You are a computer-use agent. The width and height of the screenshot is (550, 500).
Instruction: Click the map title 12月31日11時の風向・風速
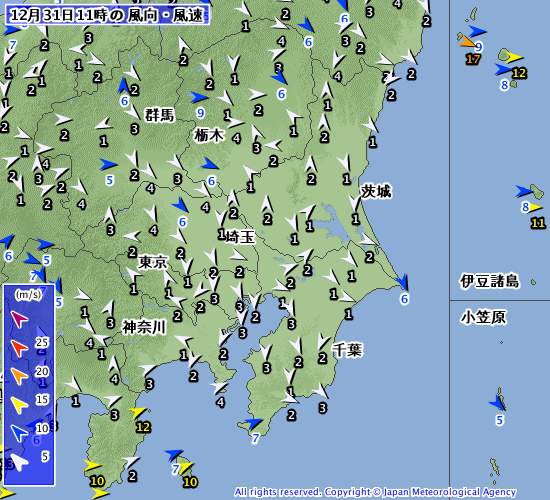(x=107, y=15)
